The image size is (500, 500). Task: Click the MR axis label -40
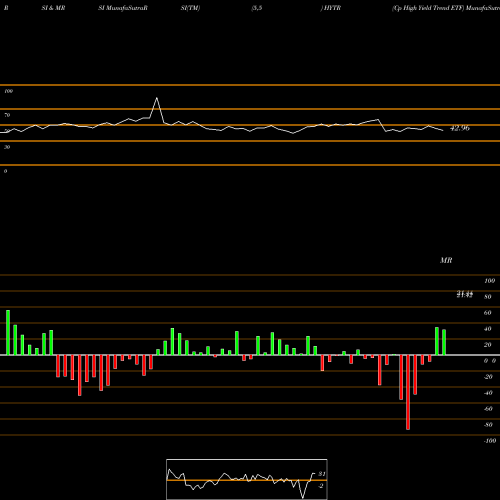[x=488, y=393]
